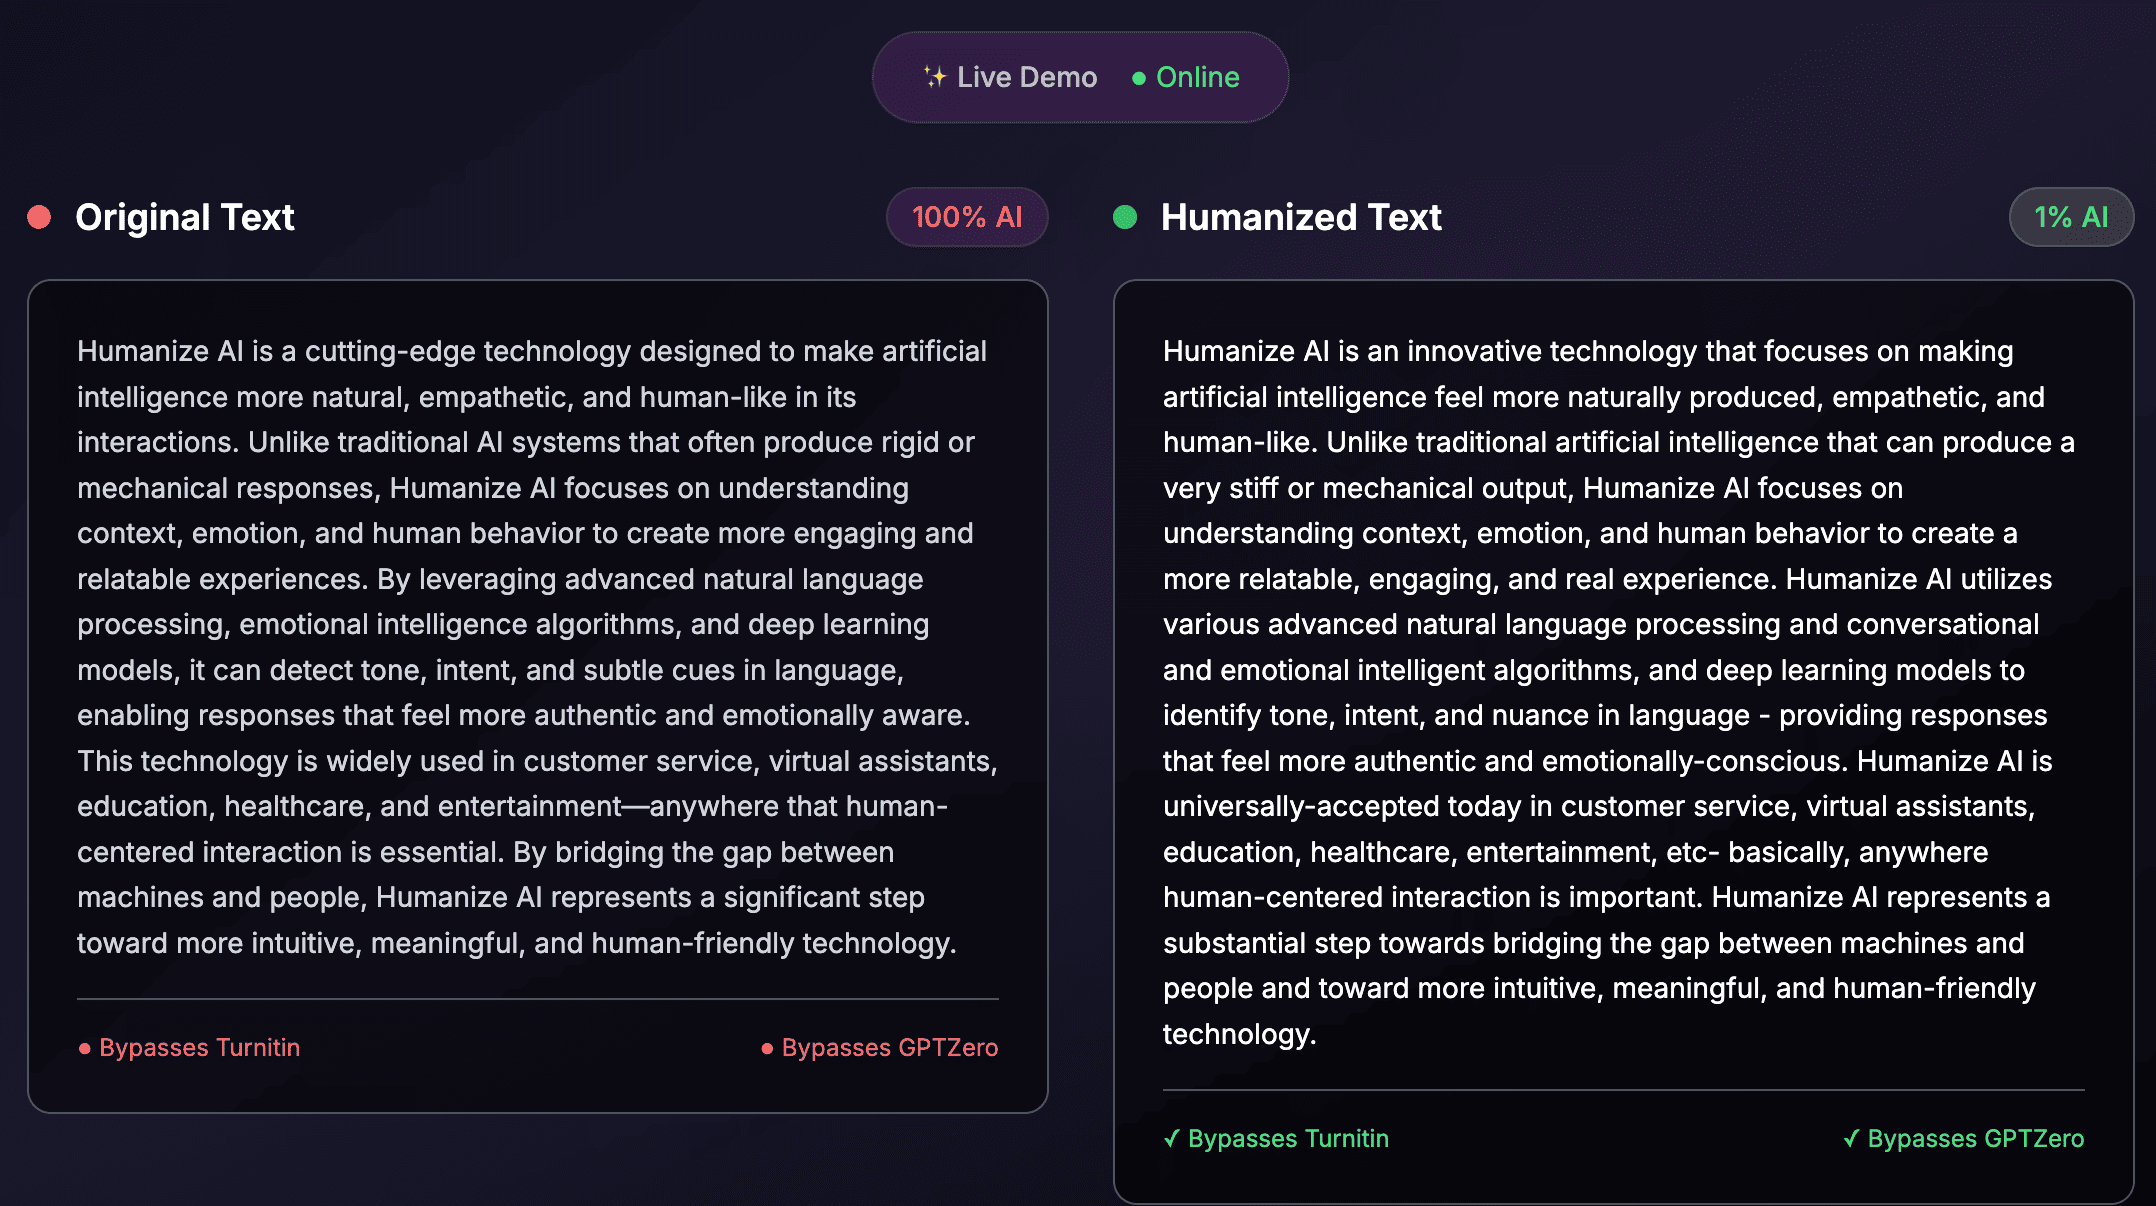Click the checkmark beside Bypasses Turnitin

1172,1138
